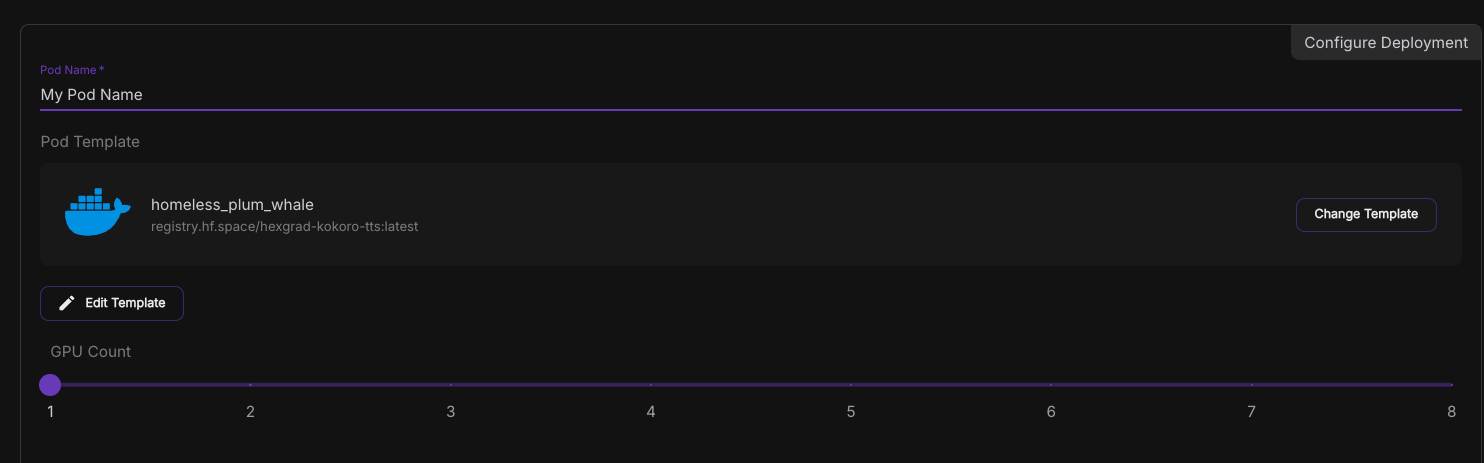Click the purple GPU Count slider handle

tap(50, 385)
